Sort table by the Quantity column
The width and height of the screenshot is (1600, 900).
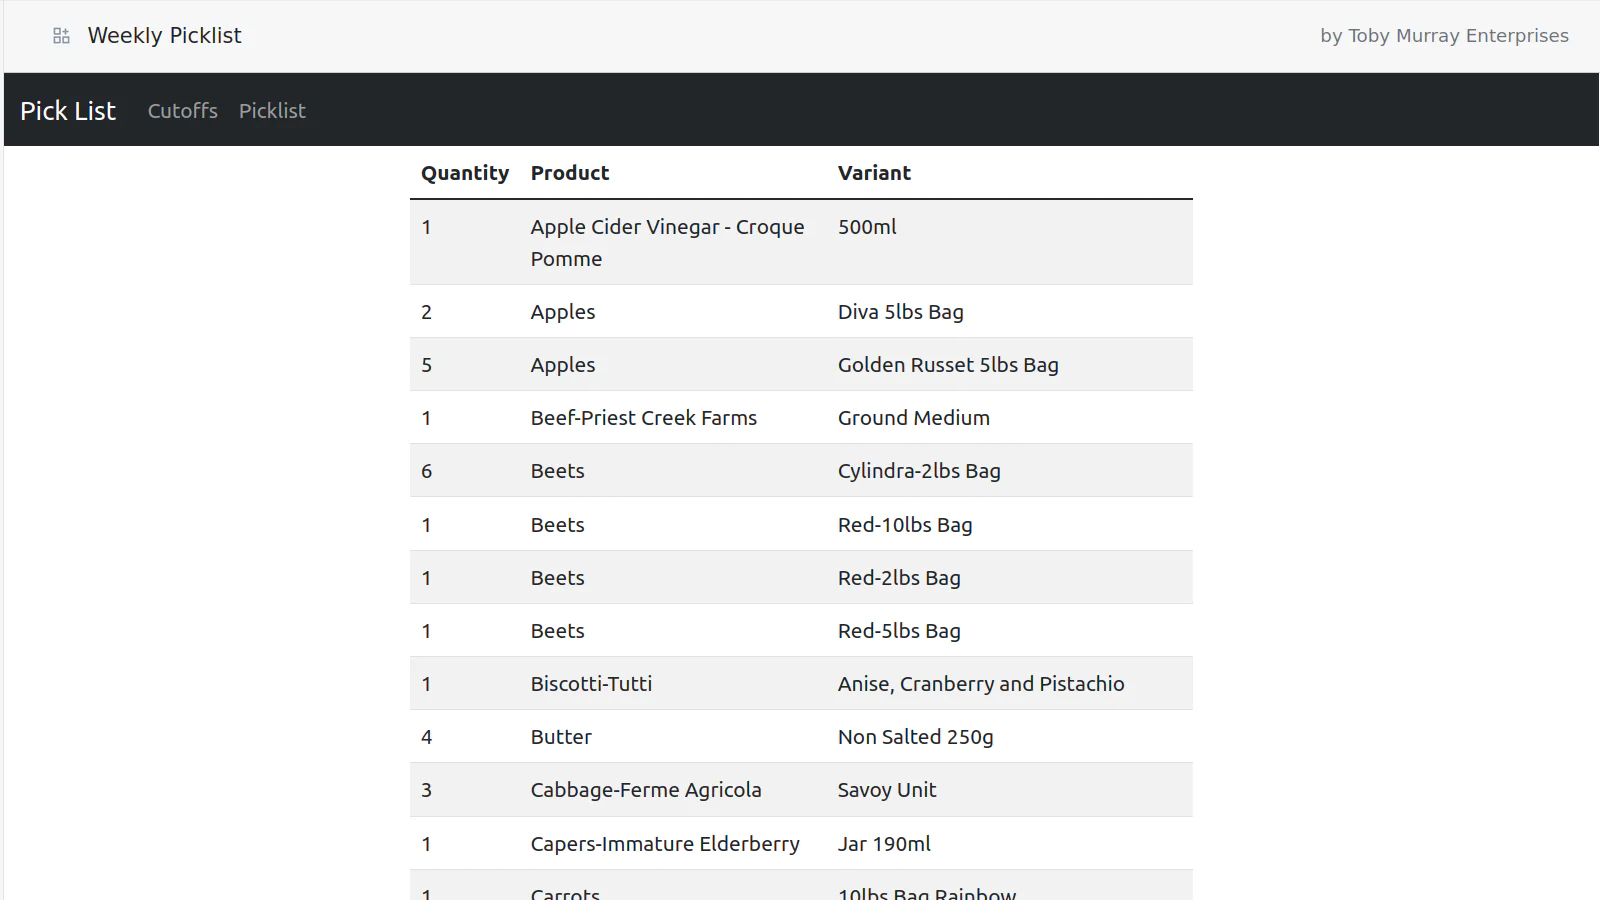[x=464, y=172]
